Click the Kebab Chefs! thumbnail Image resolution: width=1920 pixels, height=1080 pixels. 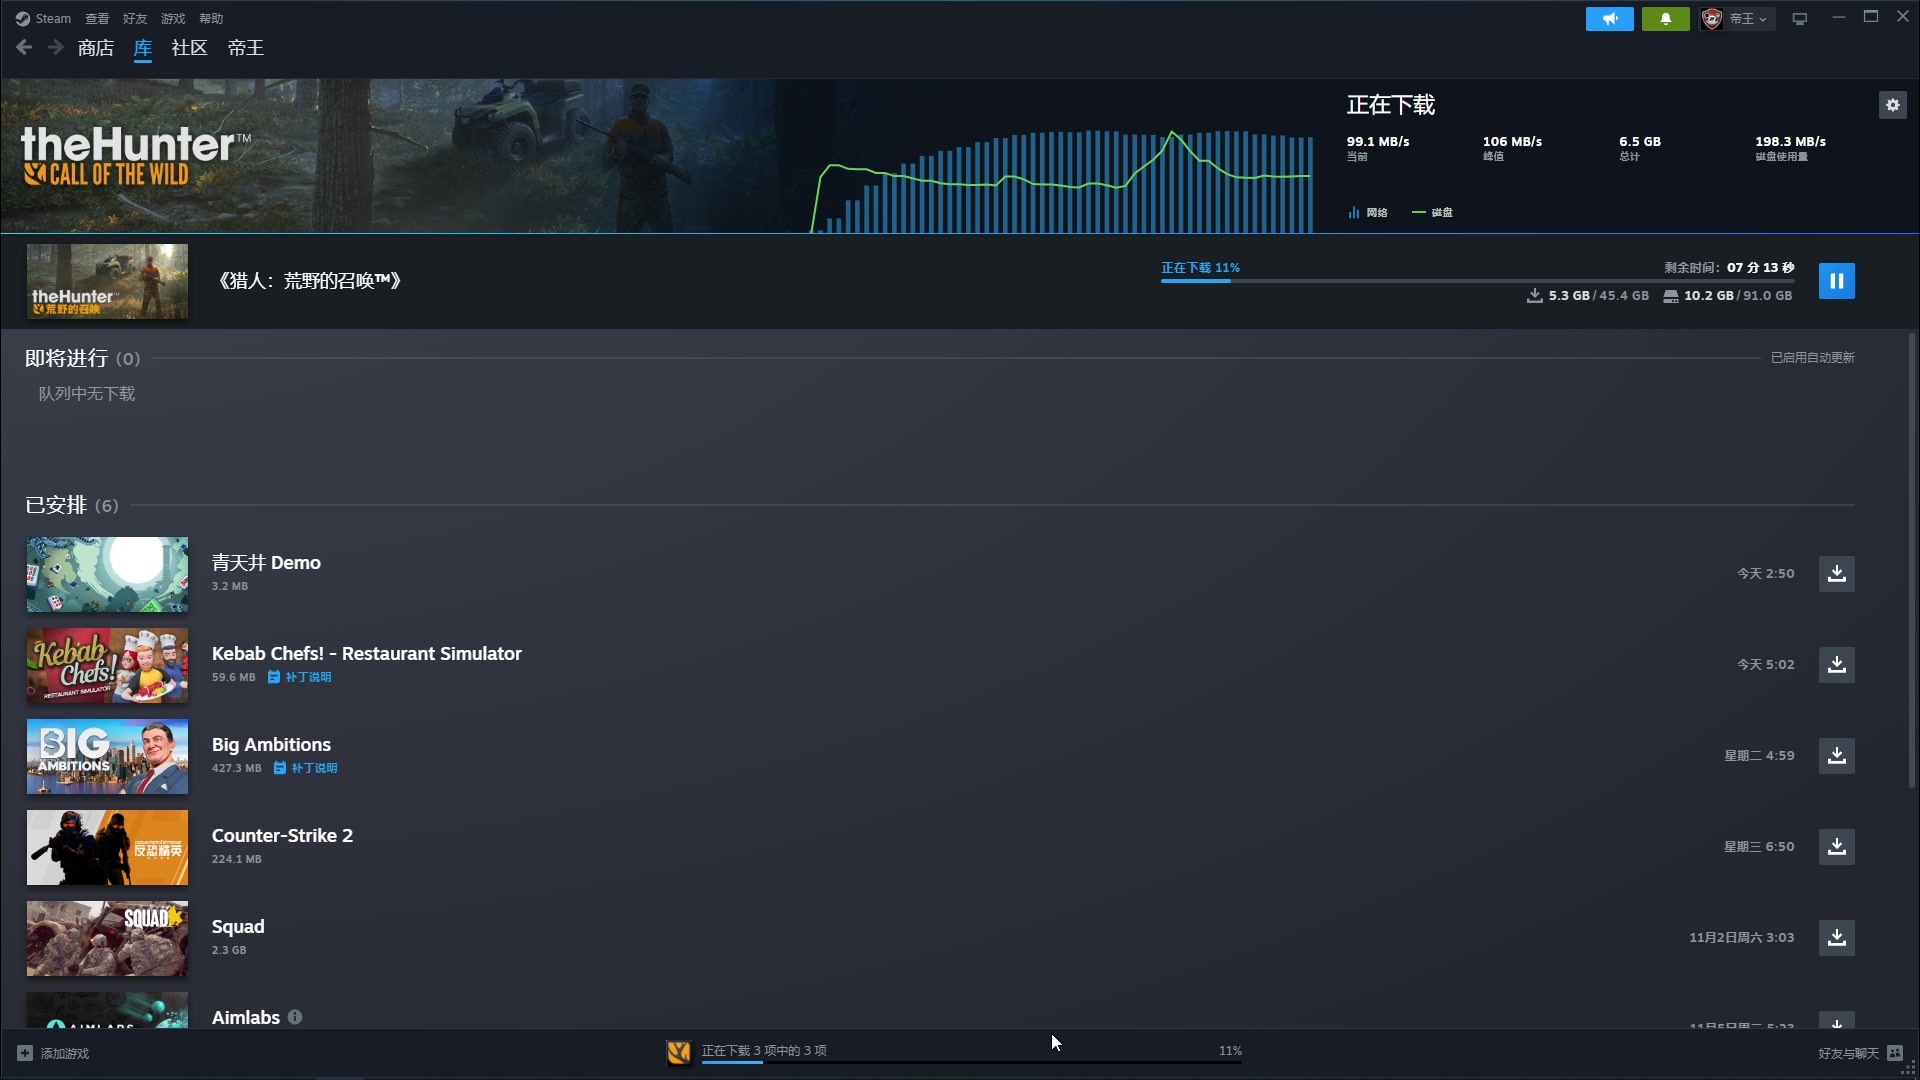(x=107, y=665)
